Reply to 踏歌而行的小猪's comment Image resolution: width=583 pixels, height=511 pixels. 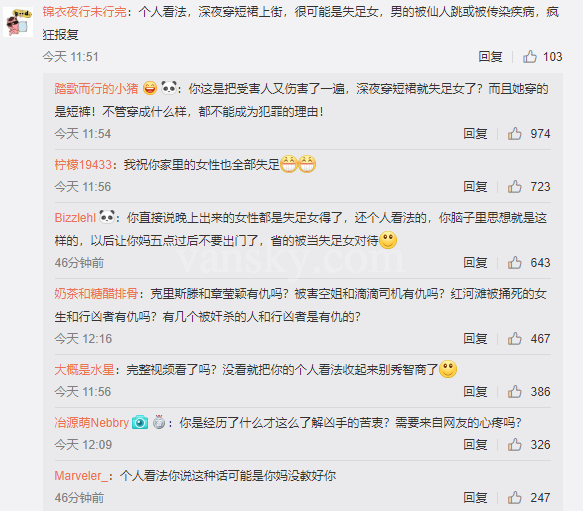[x=475, y=134]
